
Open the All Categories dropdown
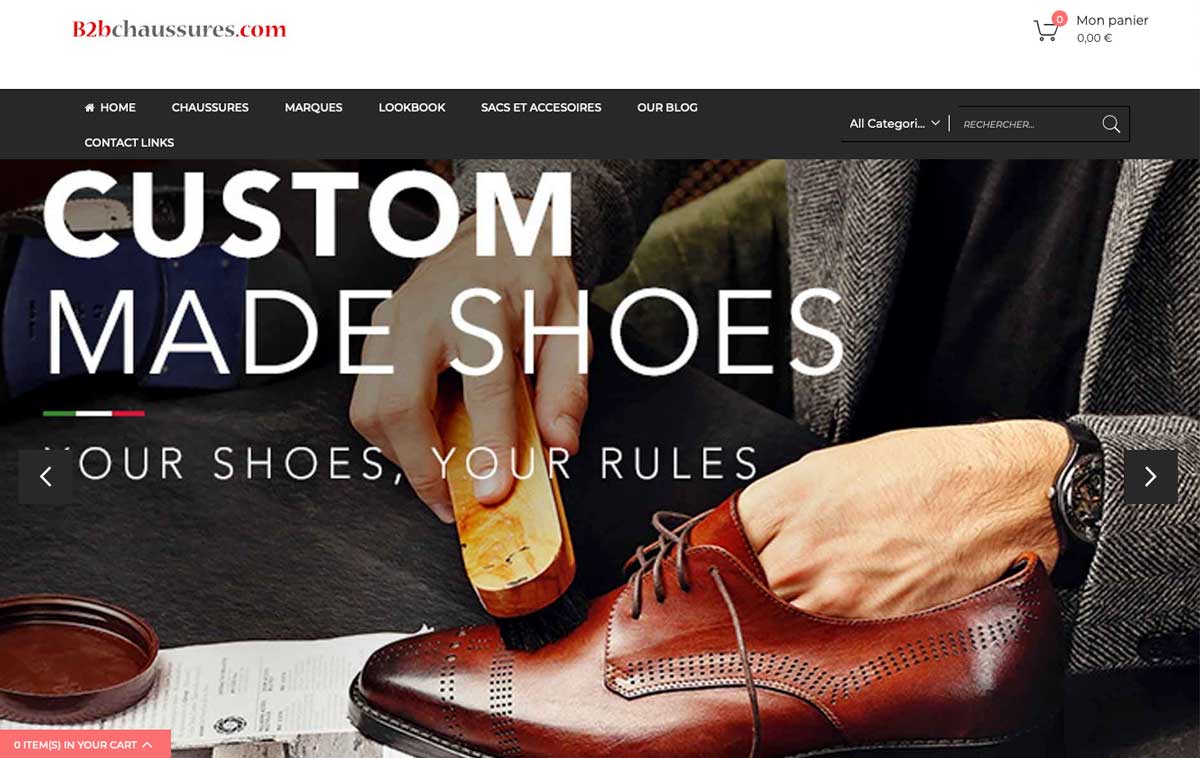click(895, 124)
